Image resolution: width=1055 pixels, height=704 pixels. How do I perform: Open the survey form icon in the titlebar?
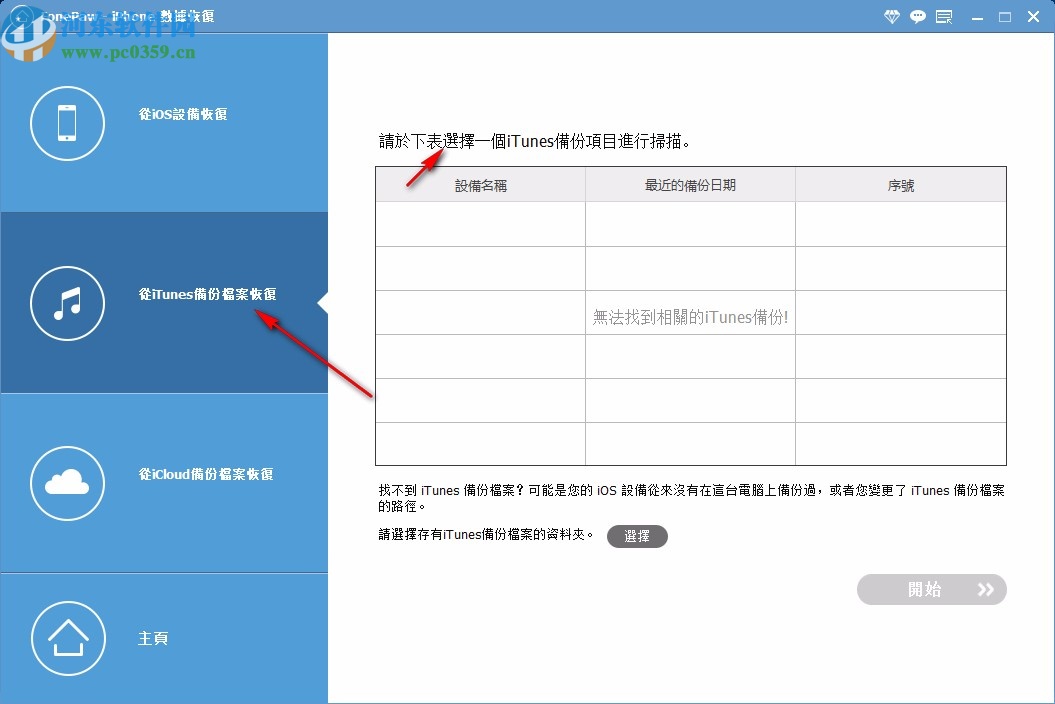point(943,16)
